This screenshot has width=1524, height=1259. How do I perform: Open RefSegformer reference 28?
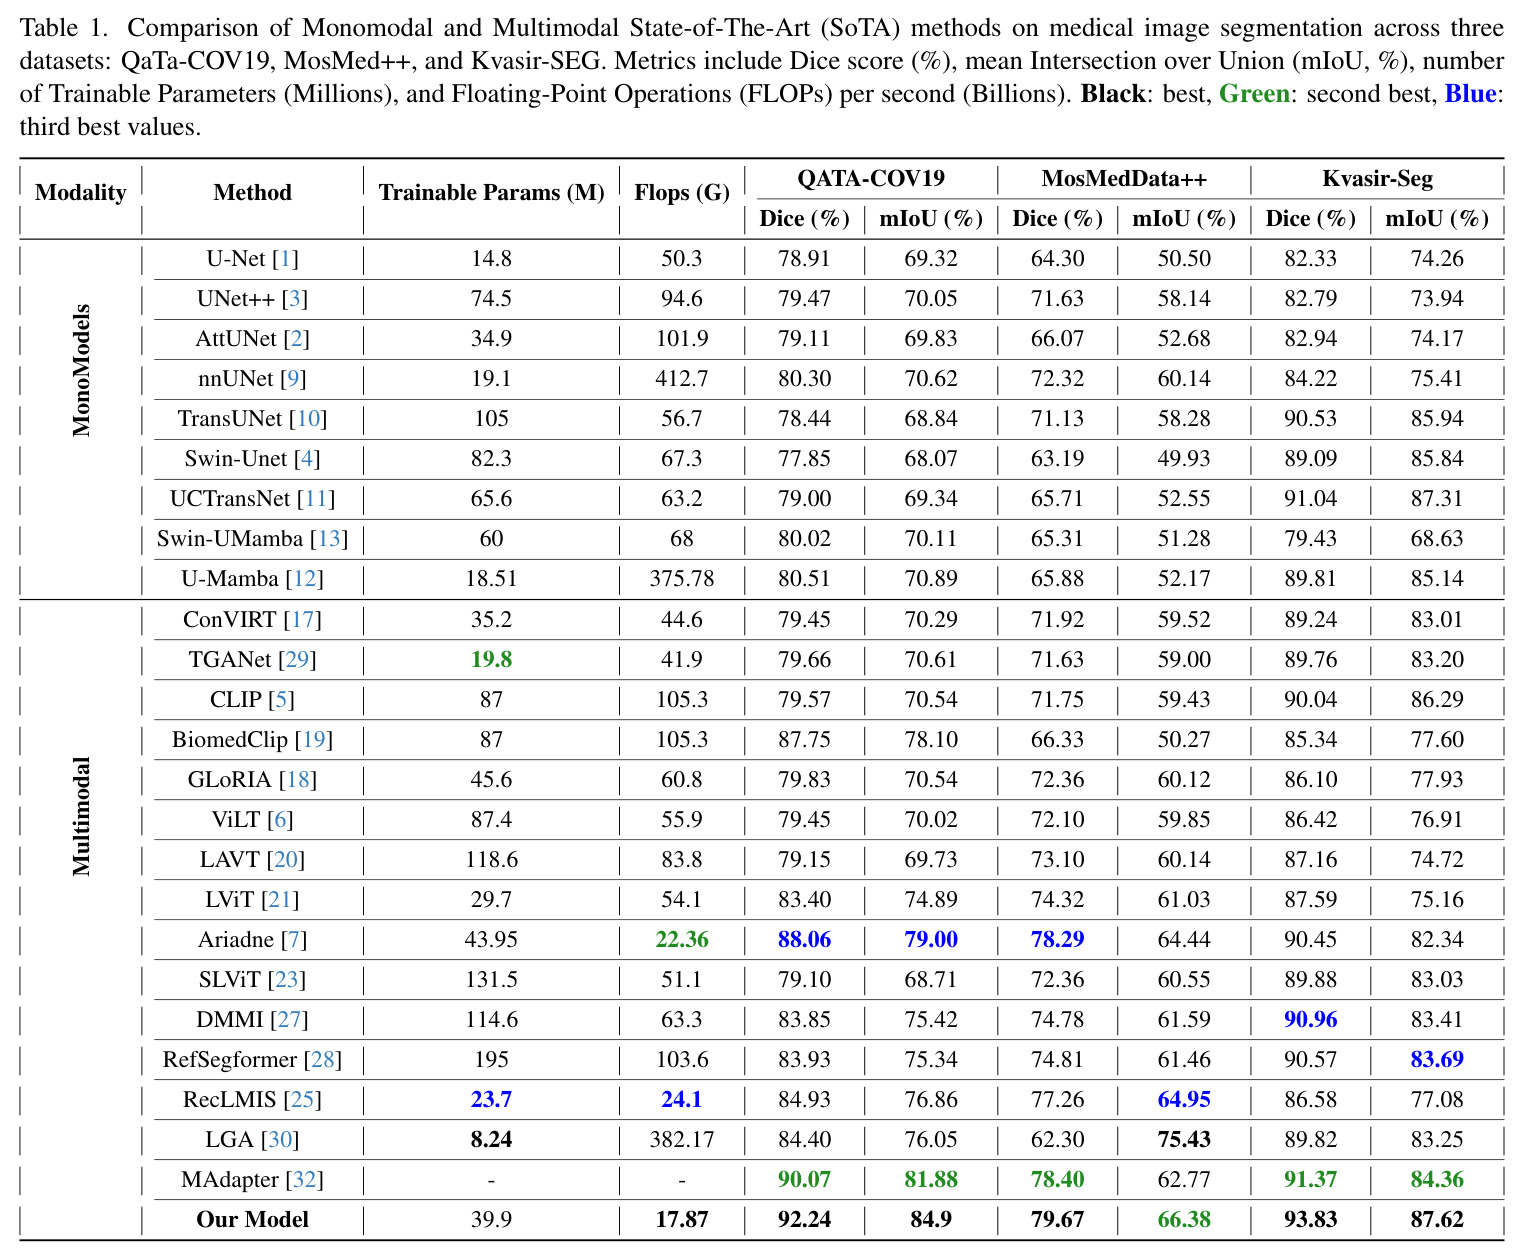click(x=322, y=1060)
